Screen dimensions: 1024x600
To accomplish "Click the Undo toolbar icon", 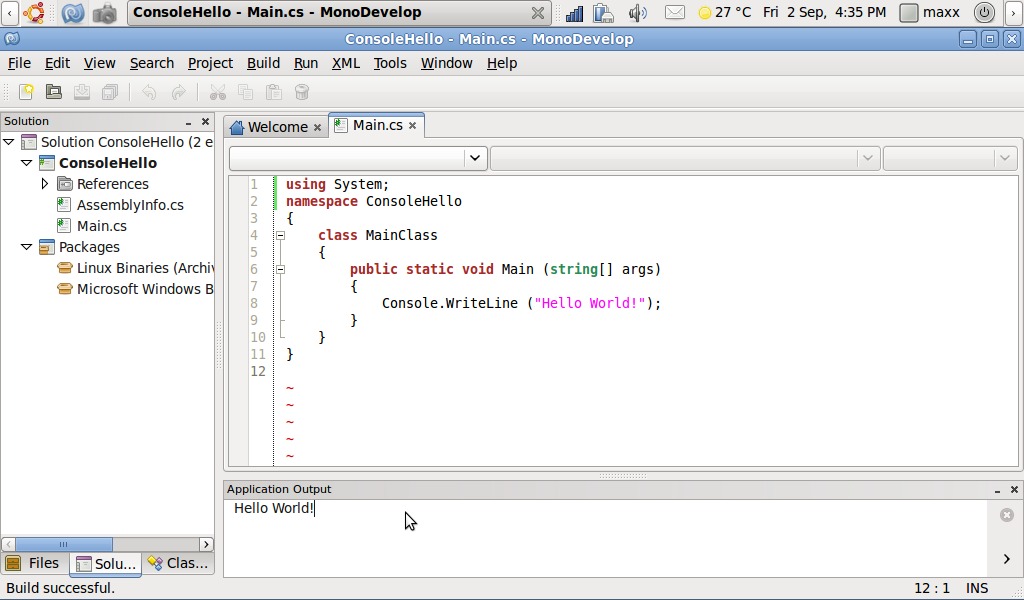I will 149,92.
